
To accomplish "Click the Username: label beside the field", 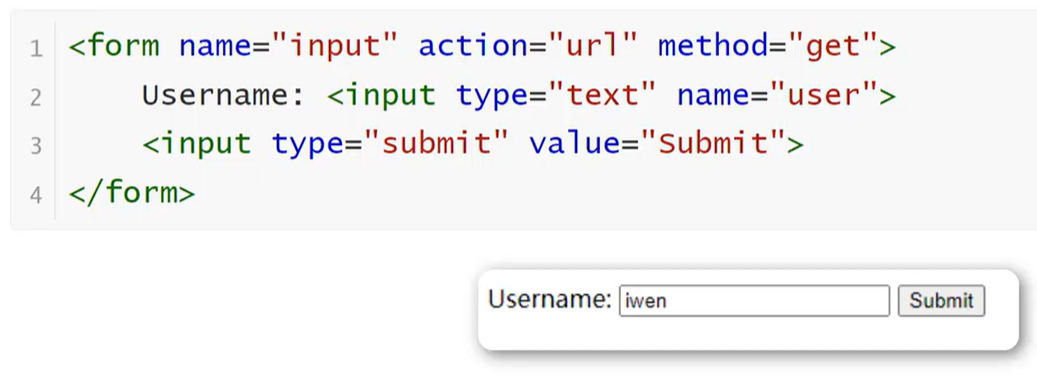I will (x=550, y=300).
